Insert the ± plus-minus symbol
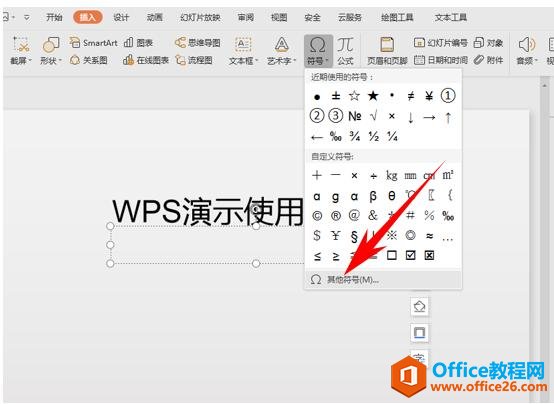This screenshot has width=554, height=404. pyautogui.click(x=336, y=96)
